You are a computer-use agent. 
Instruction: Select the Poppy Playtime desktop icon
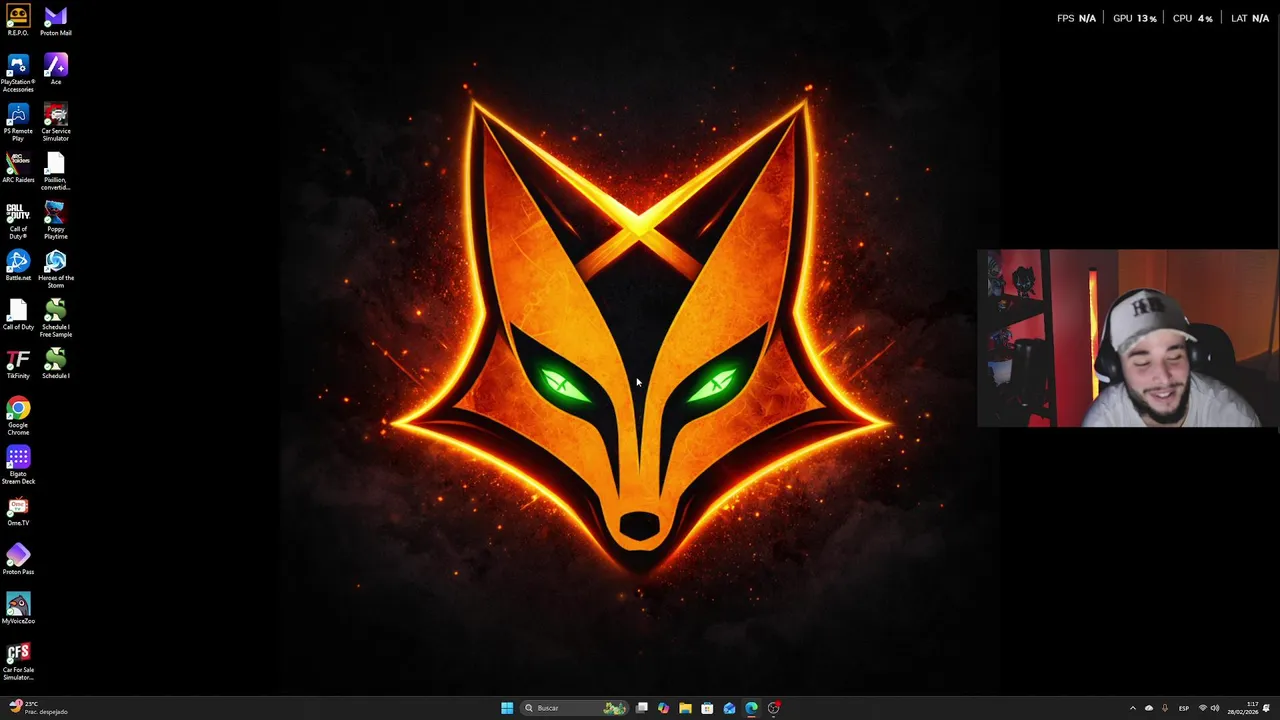click(x=56, y=220)
